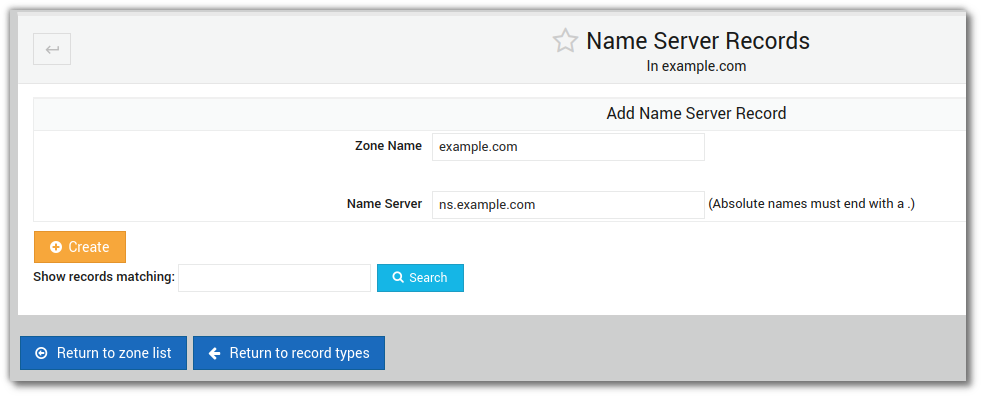
Task: Click the Name Server Records heading
Action: coord(698,41)
